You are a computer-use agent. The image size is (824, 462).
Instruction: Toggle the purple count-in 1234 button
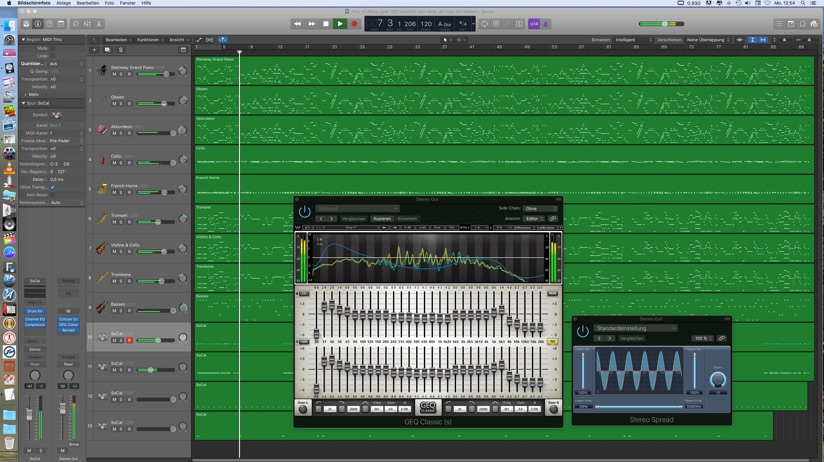534,24
